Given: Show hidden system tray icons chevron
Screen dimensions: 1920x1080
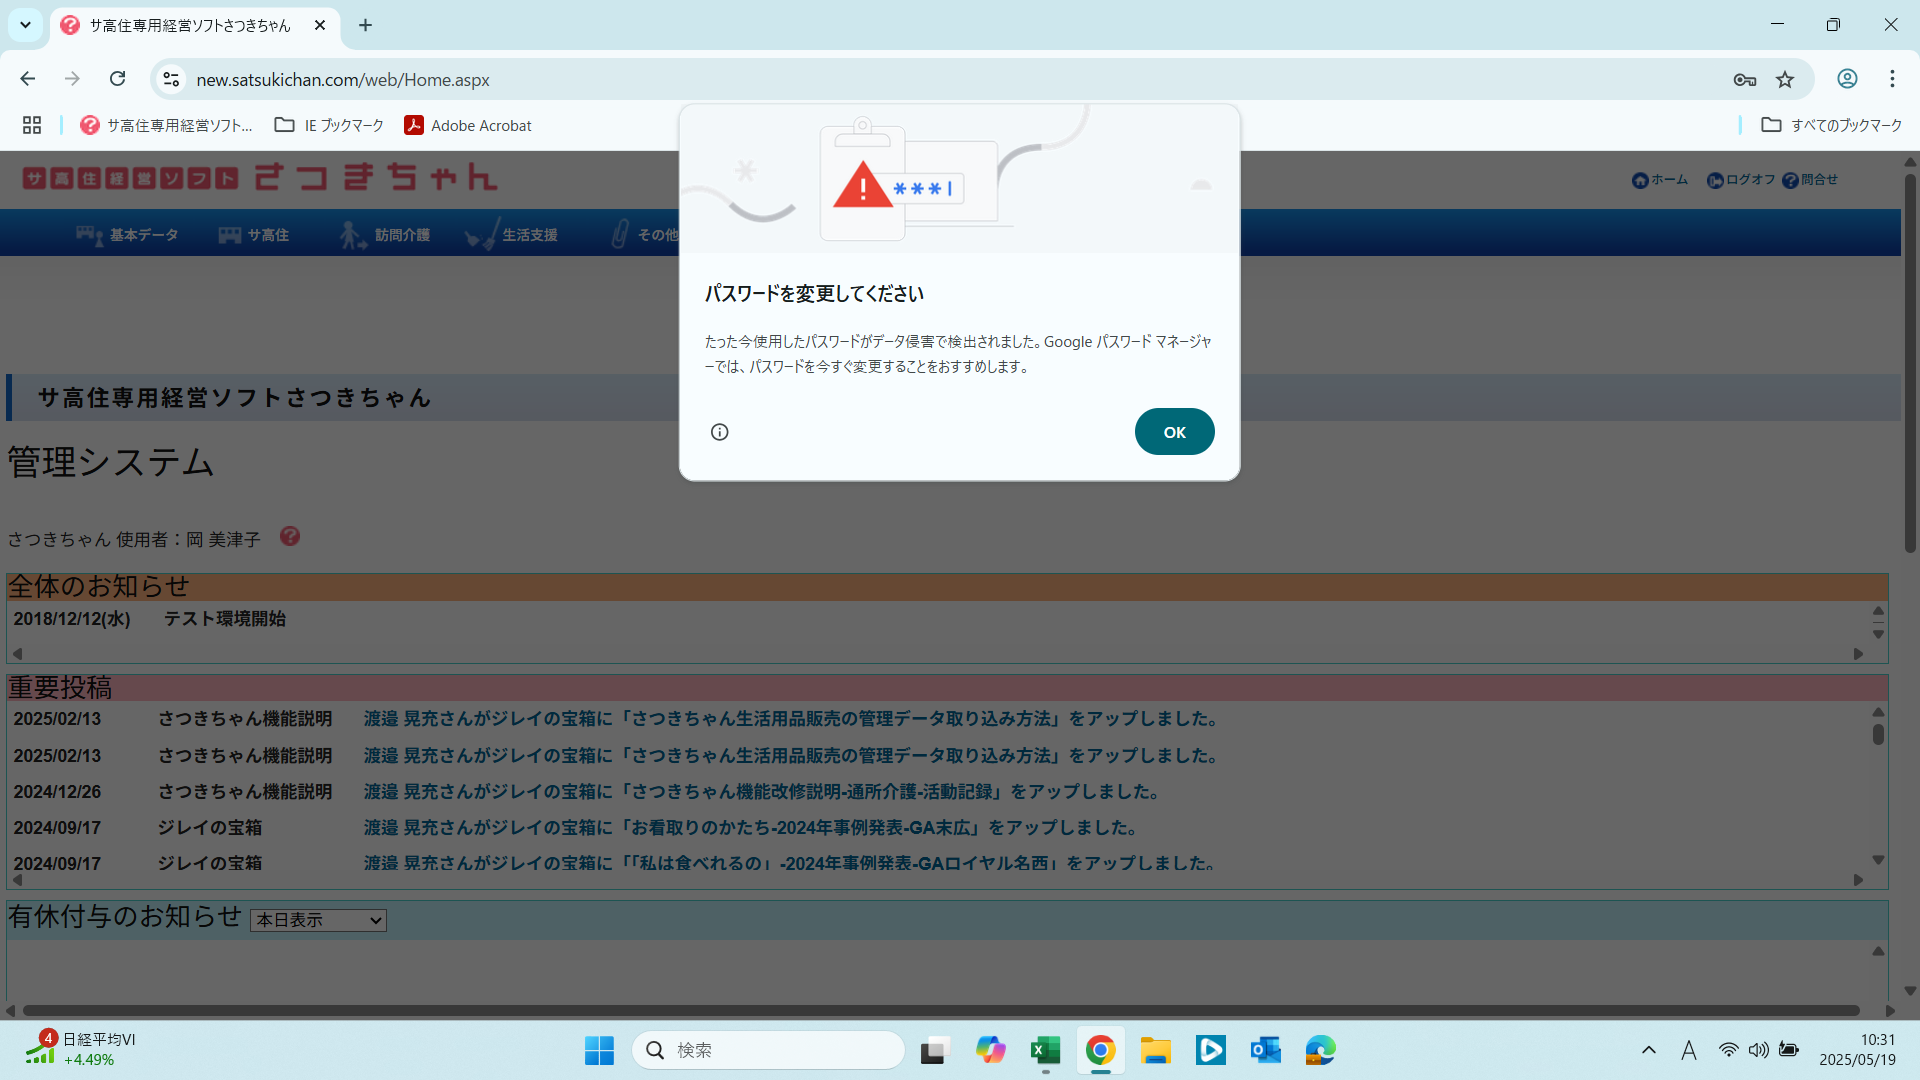Looking at the screenshot, I should coord(1649,1050).
